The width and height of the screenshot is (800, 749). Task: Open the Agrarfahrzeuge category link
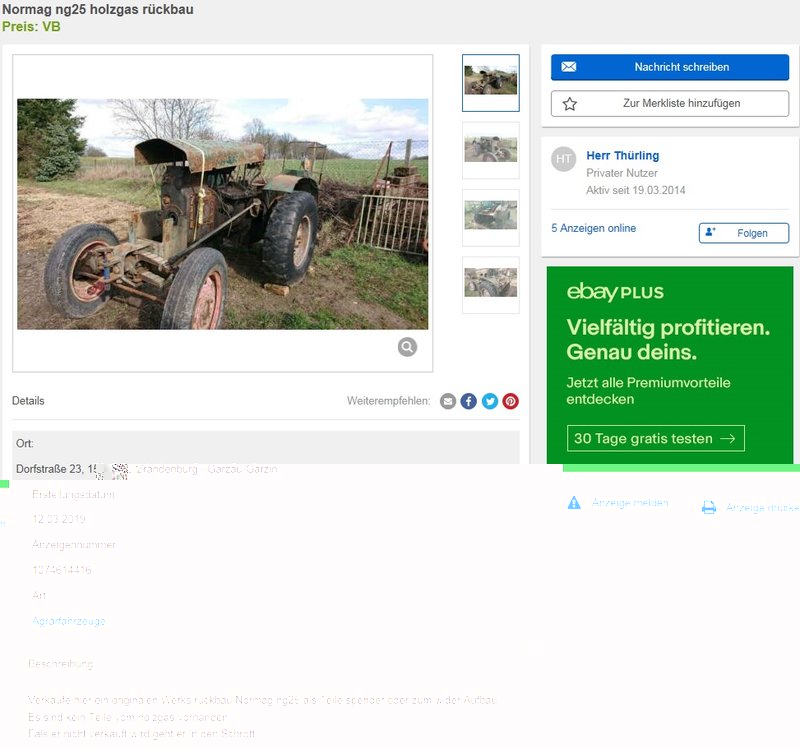pos(69,621)
